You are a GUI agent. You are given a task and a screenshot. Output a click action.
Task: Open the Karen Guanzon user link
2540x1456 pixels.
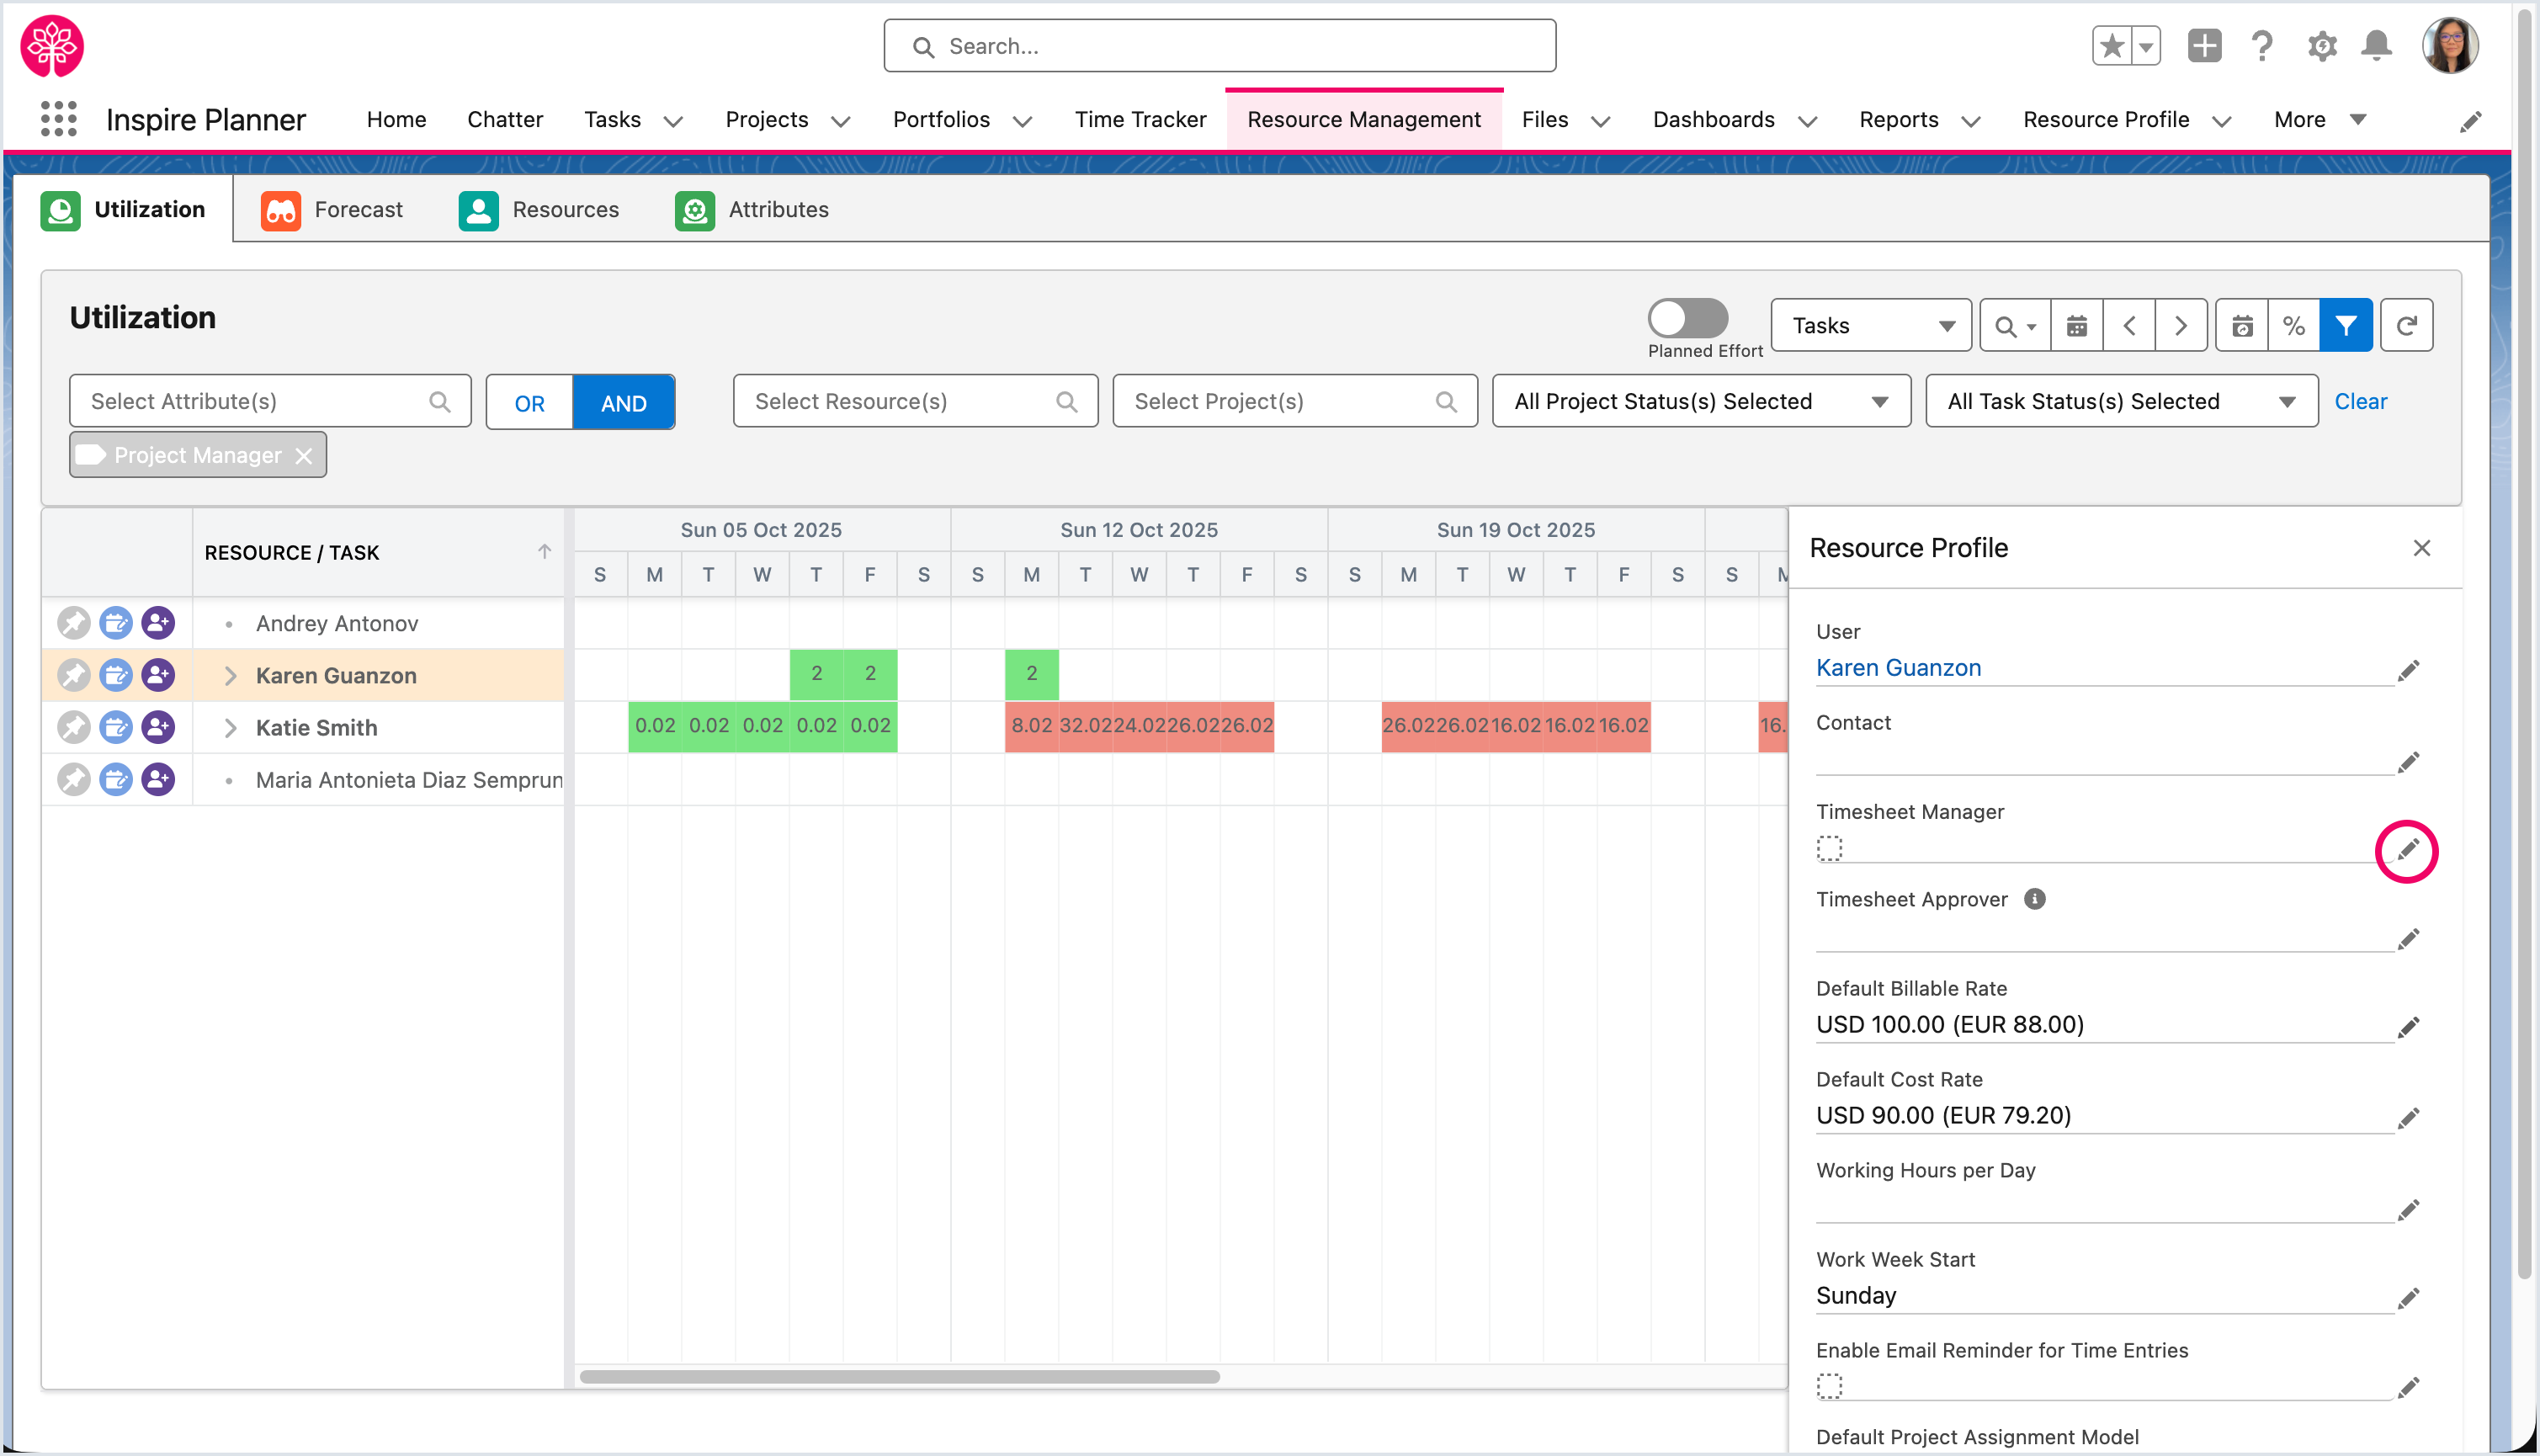click(x=1897, y=667)
